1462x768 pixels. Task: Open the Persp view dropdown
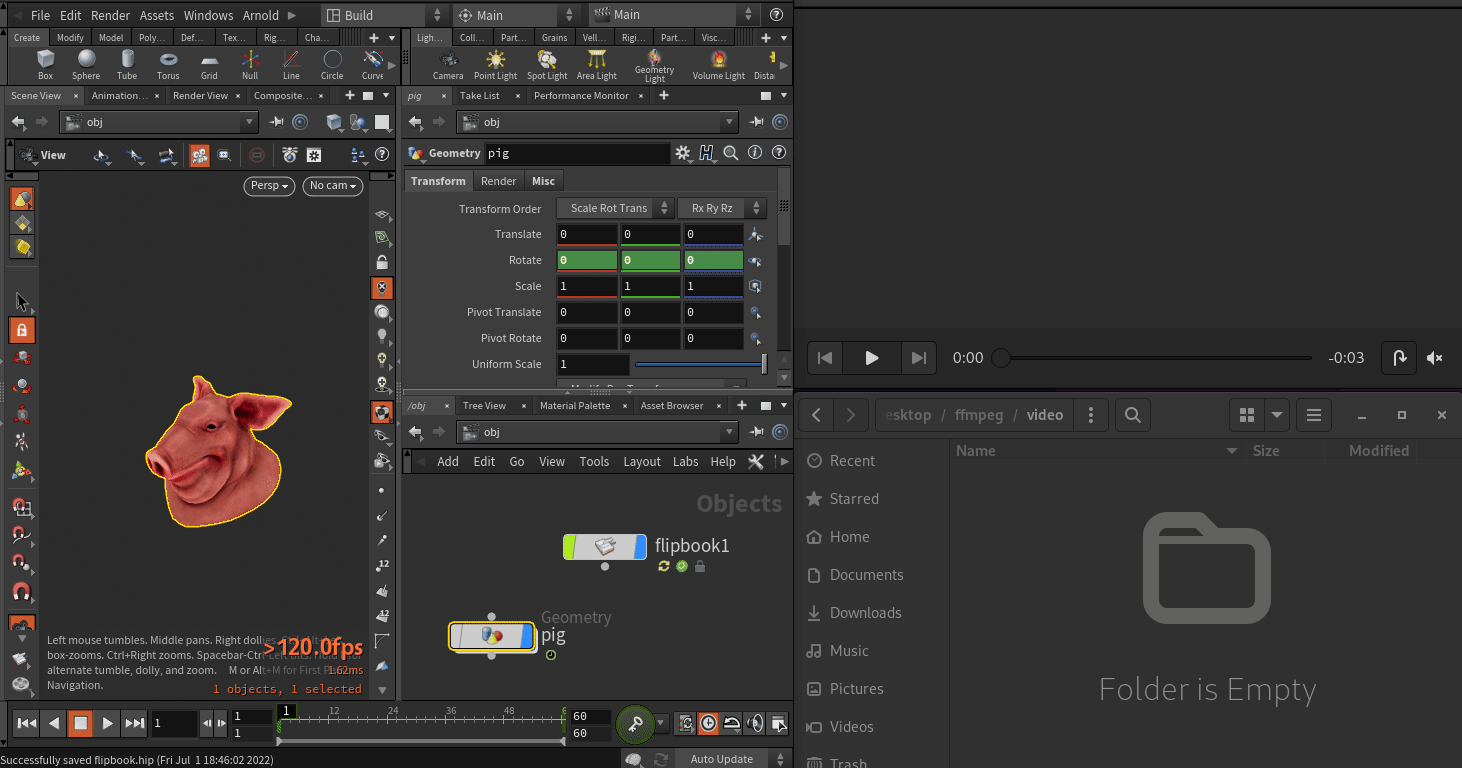268,186
